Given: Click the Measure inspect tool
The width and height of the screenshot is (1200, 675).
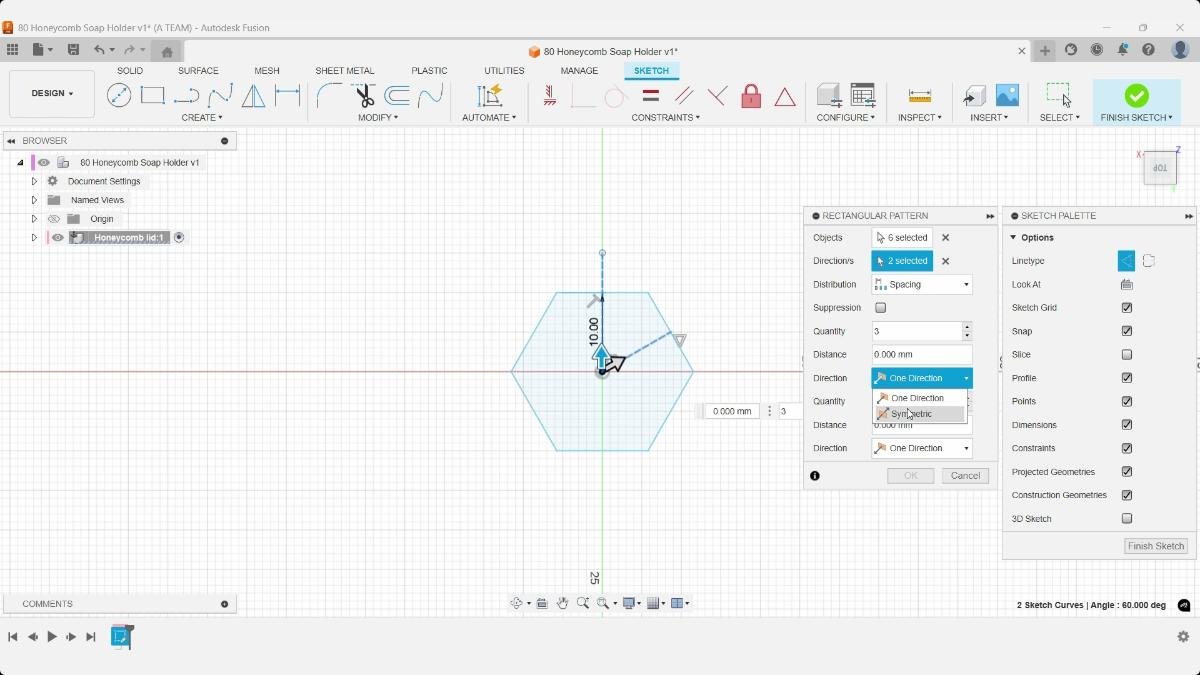Looking at the screenshot, I should 919,95.
